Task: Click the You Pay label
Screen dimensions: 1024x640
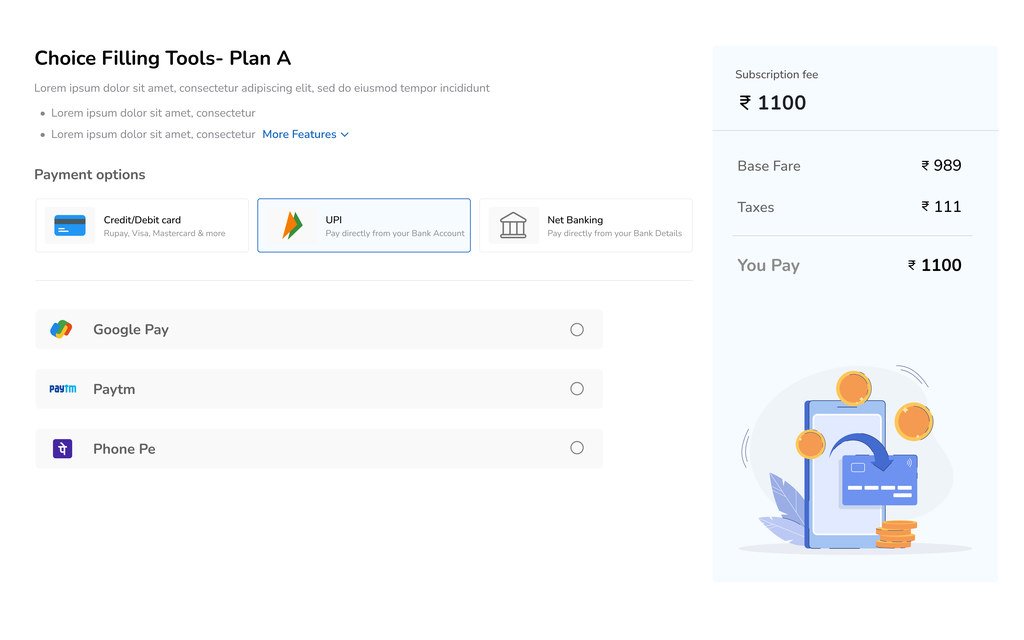Action: [768, 265]
